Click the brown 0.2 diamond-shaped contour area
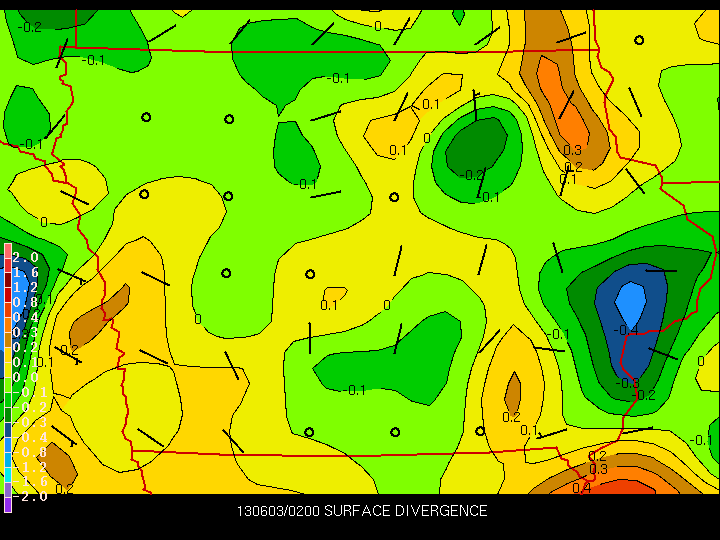Image resolution: width=720 pixels, height=540 pixels. click(x=513, y=393)
